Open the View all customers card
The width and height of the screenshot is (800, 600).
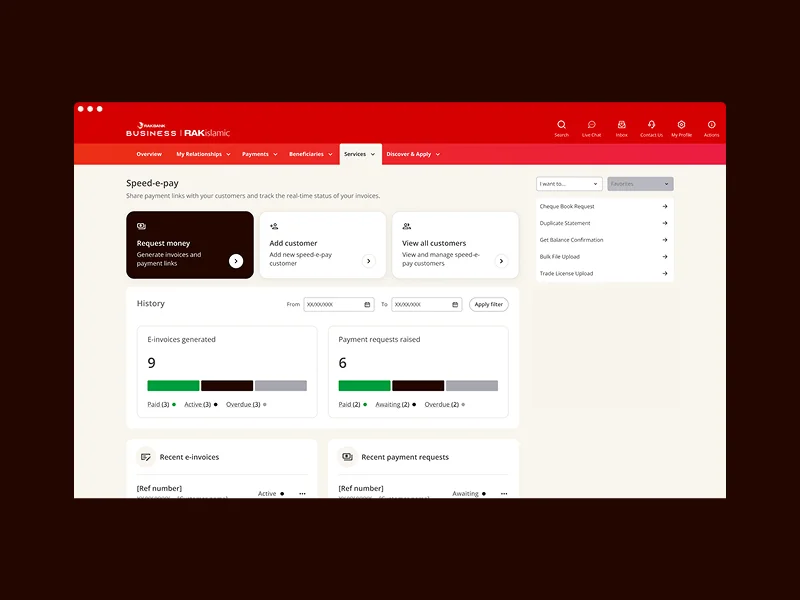455,245
